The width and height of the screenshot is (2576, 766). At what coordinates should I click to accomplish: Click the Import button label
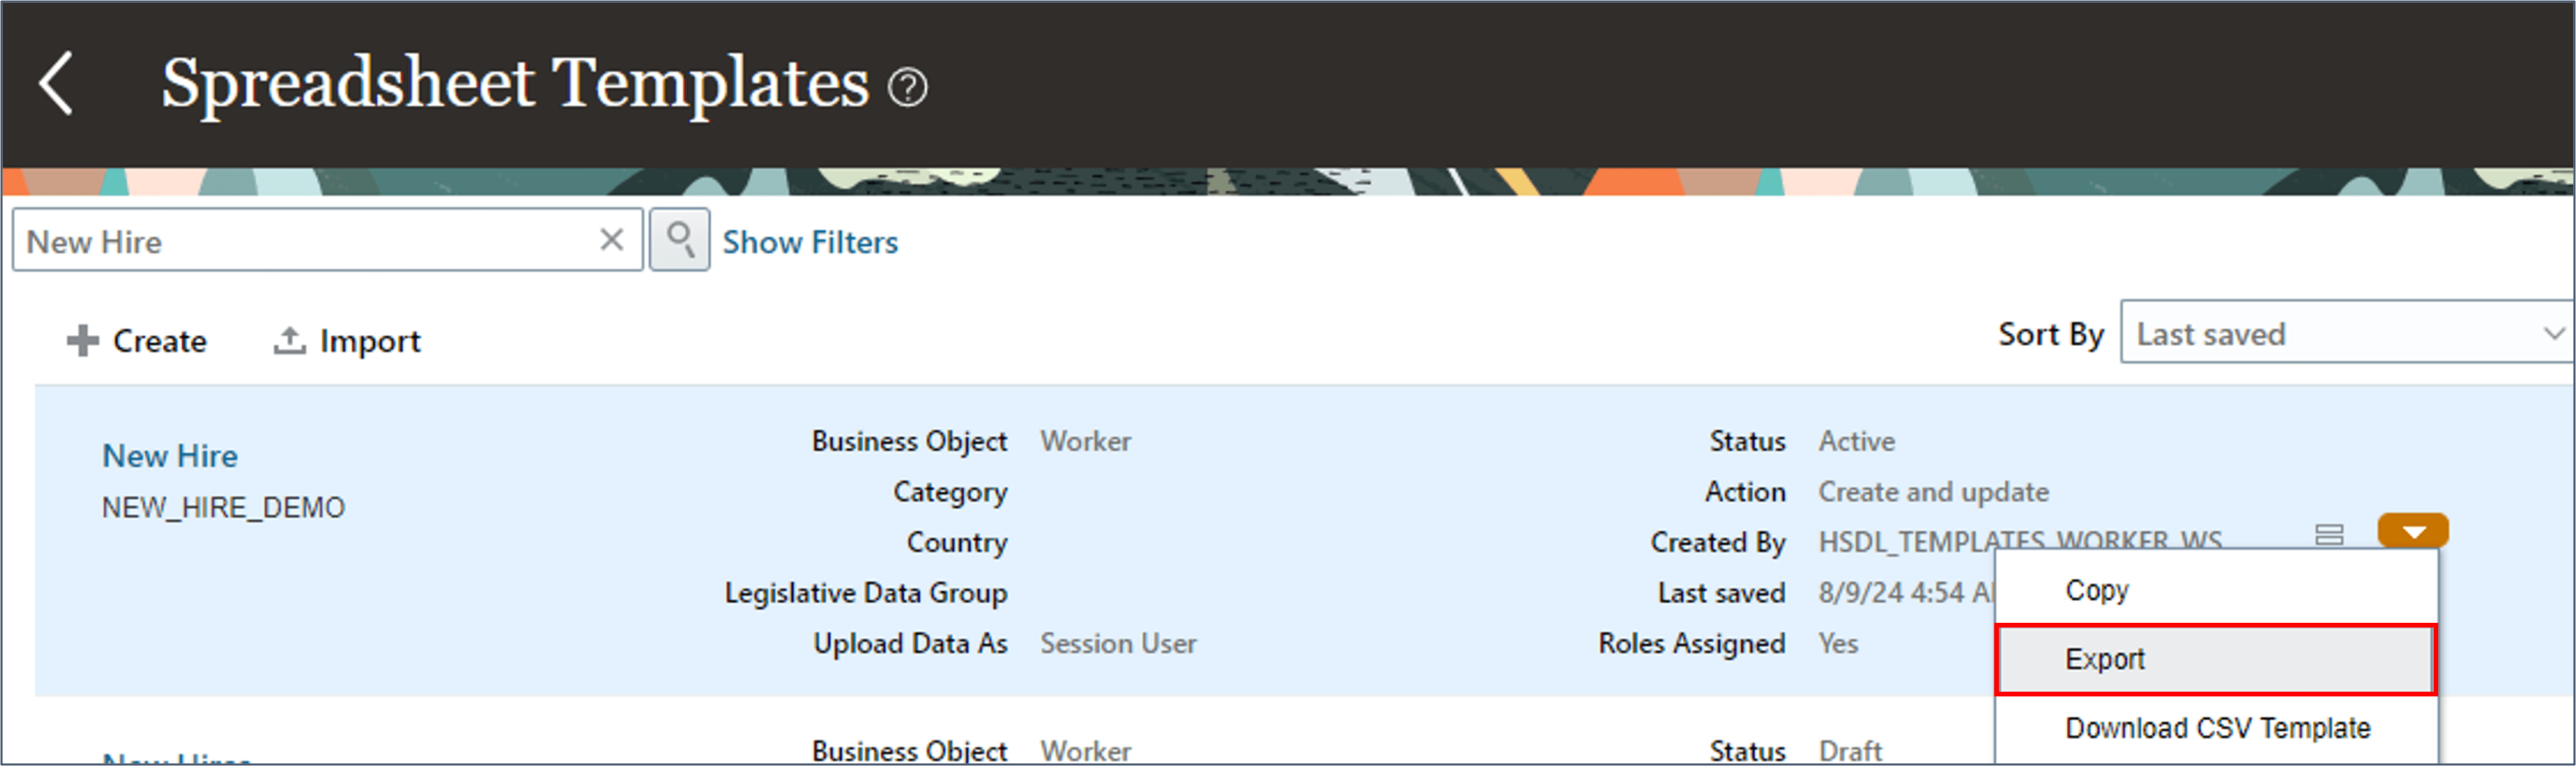coord(370,341)
